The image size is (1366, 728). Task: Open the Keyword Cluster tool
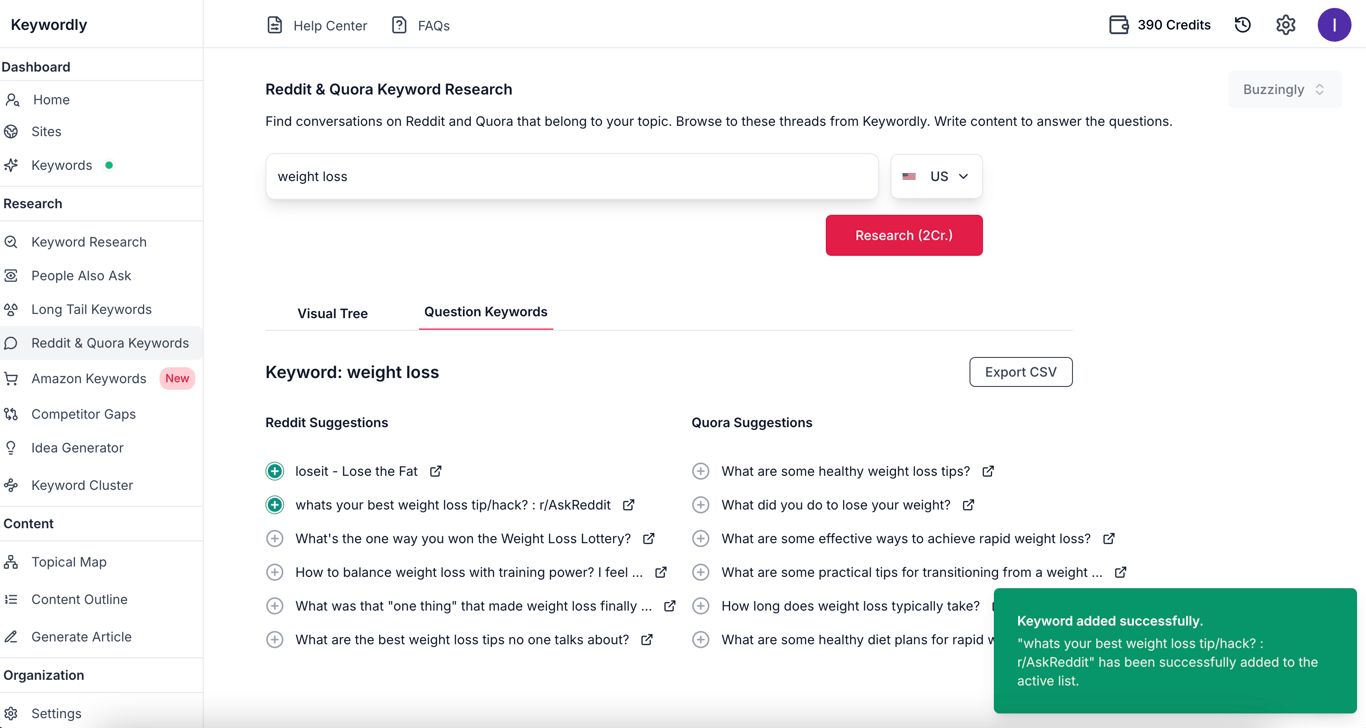(79, 485)
